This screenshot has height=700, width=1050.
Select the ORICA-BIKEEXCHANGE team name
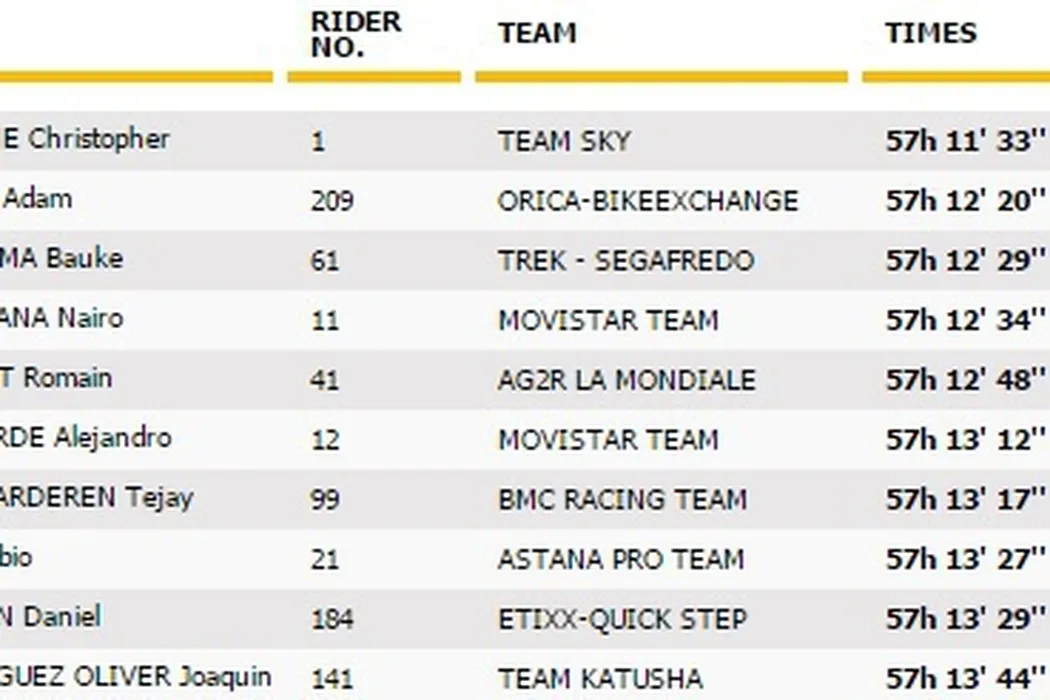(647, 201)
